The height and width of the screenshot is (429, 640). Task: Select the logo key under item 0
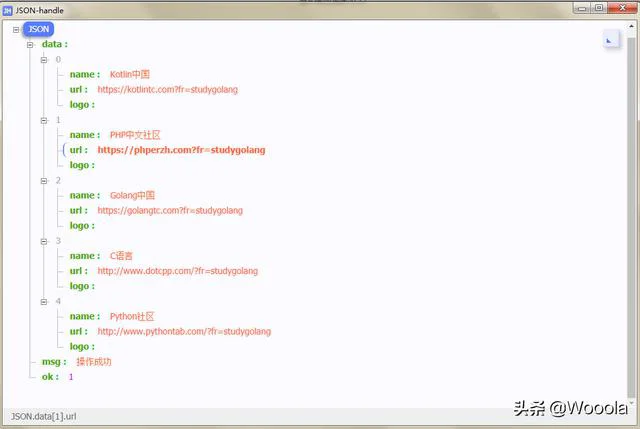point(82,104)
